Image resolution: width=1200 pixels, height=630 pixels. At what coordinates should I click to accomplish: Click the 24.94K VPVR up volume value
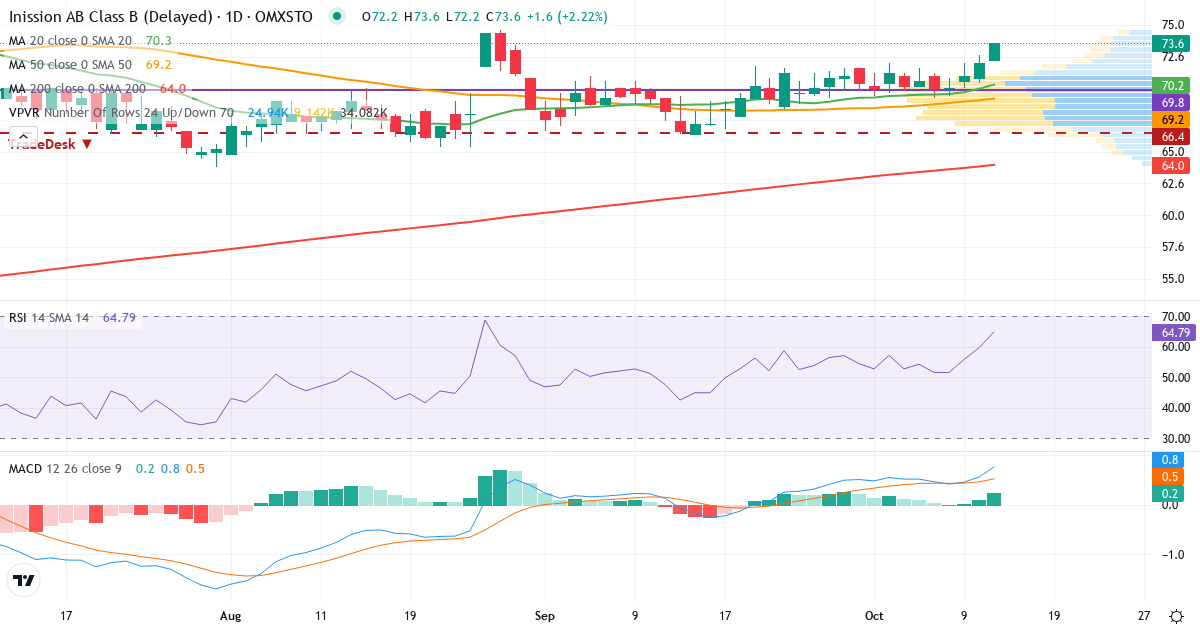point(268,113)
